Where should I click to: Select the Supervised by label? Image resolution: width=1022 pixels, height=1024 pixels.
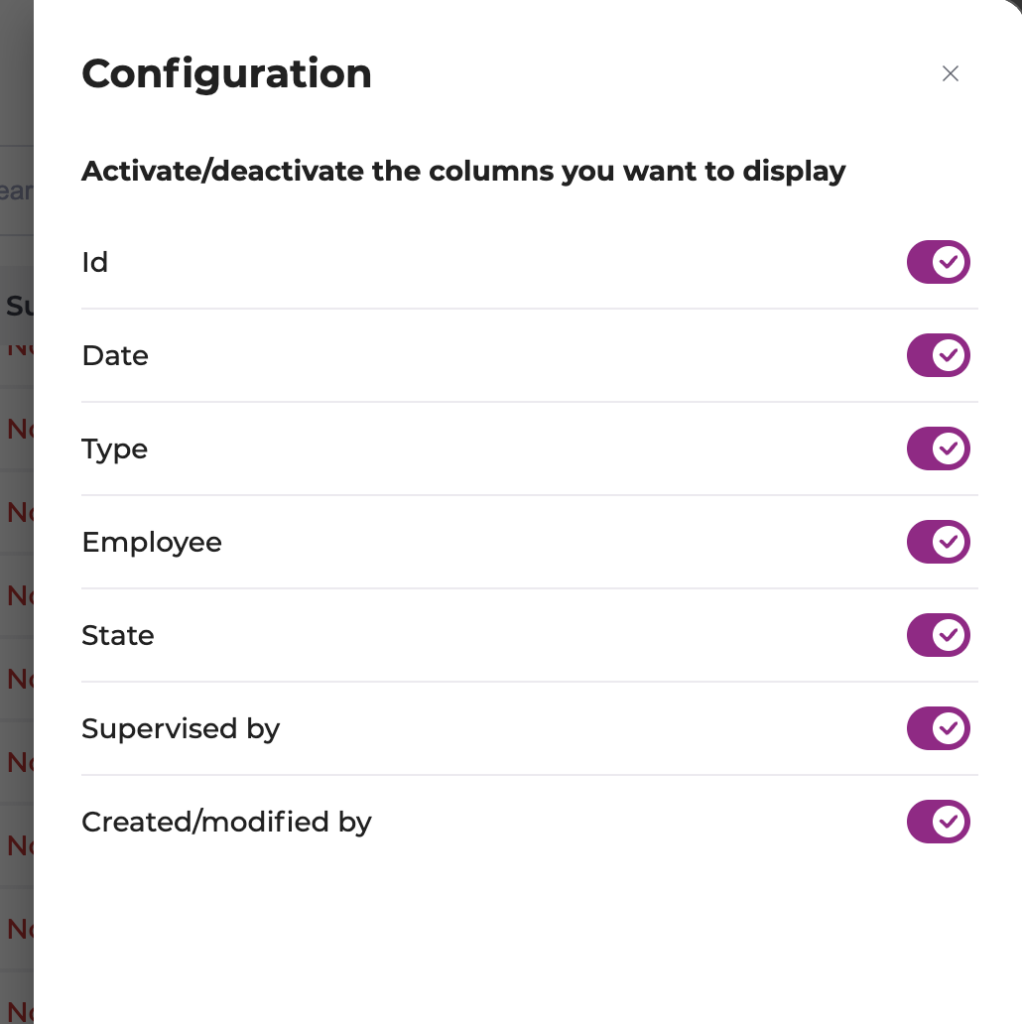181,729
